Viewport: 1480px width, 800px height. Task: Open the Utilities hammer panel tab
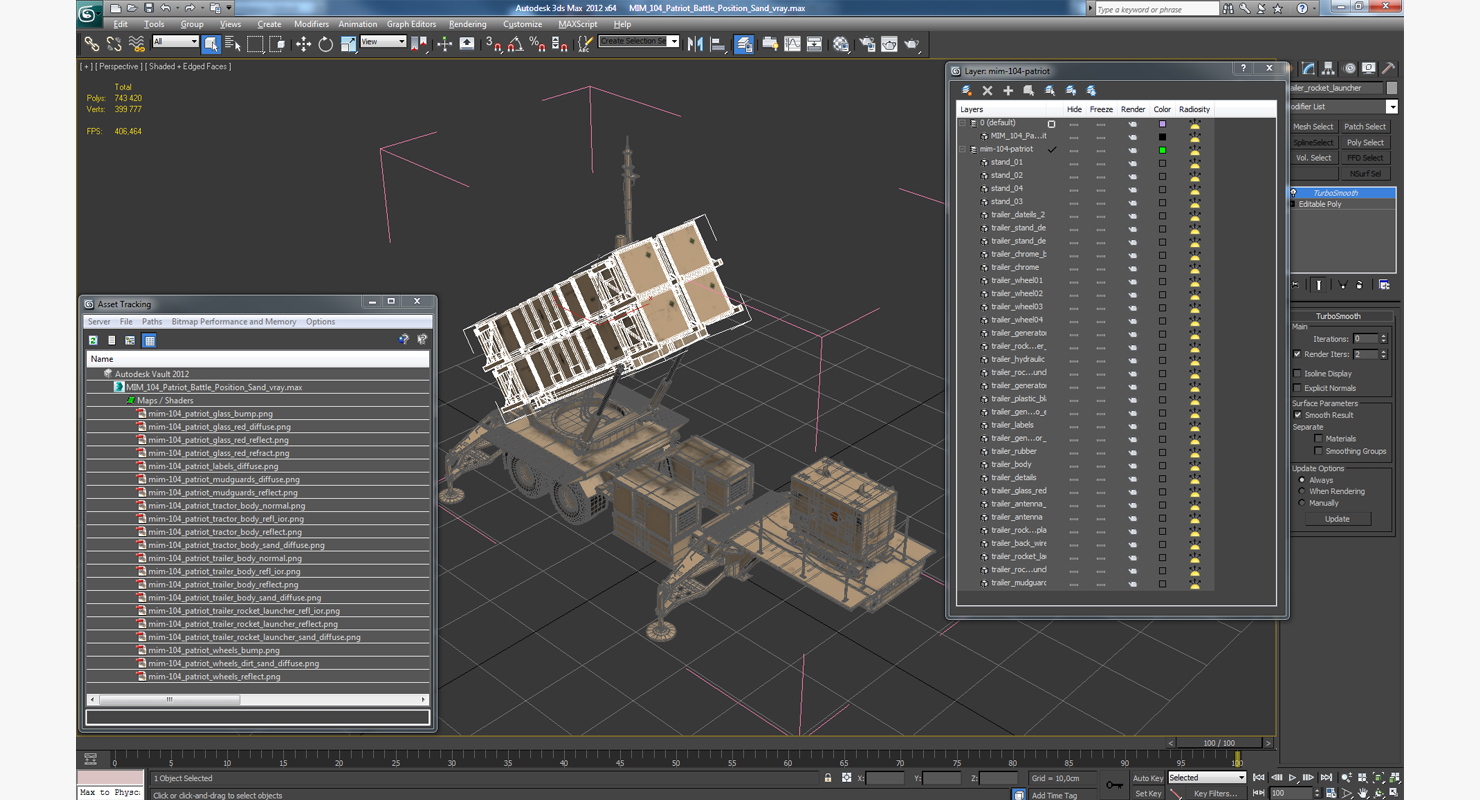coord(1389,69)
